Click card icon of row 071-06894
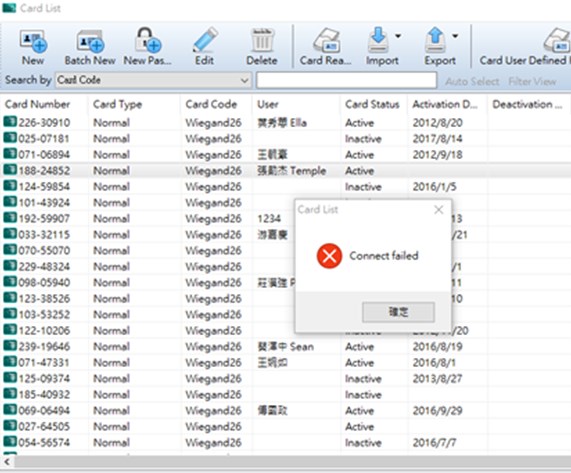Screen dimensions: 571x473 point(10,153)
